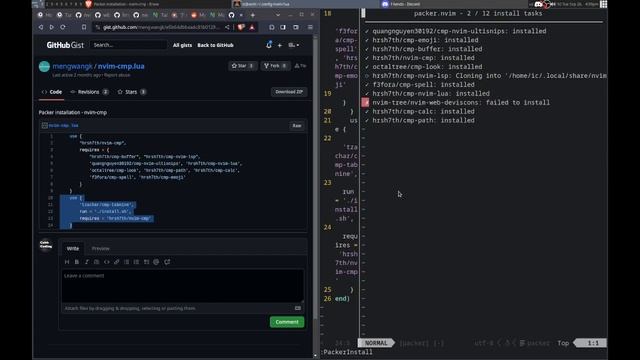
Task: Click the packer.nvim install tasks header
Action: click(x=478, y=13)
